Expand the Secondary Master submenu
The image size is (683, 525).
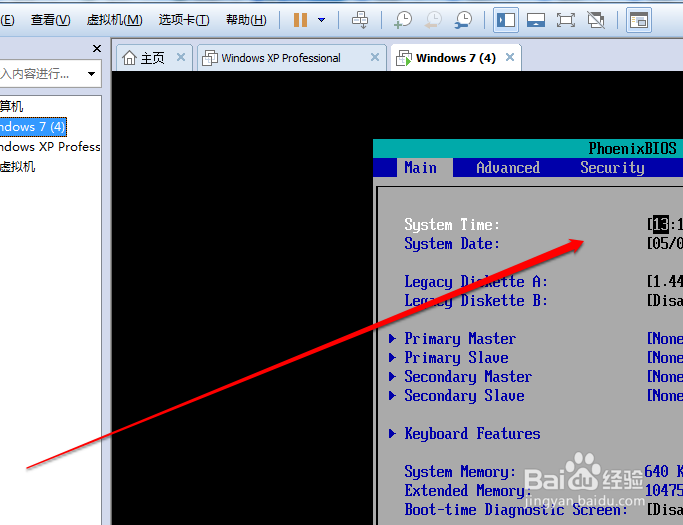[x=468, y=376]
